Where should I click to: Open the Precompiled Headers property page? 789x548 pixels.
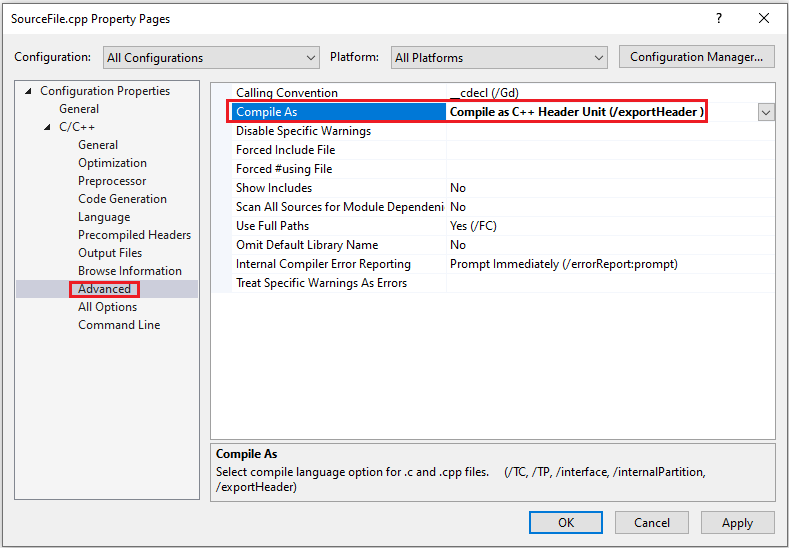coord(134,235)
